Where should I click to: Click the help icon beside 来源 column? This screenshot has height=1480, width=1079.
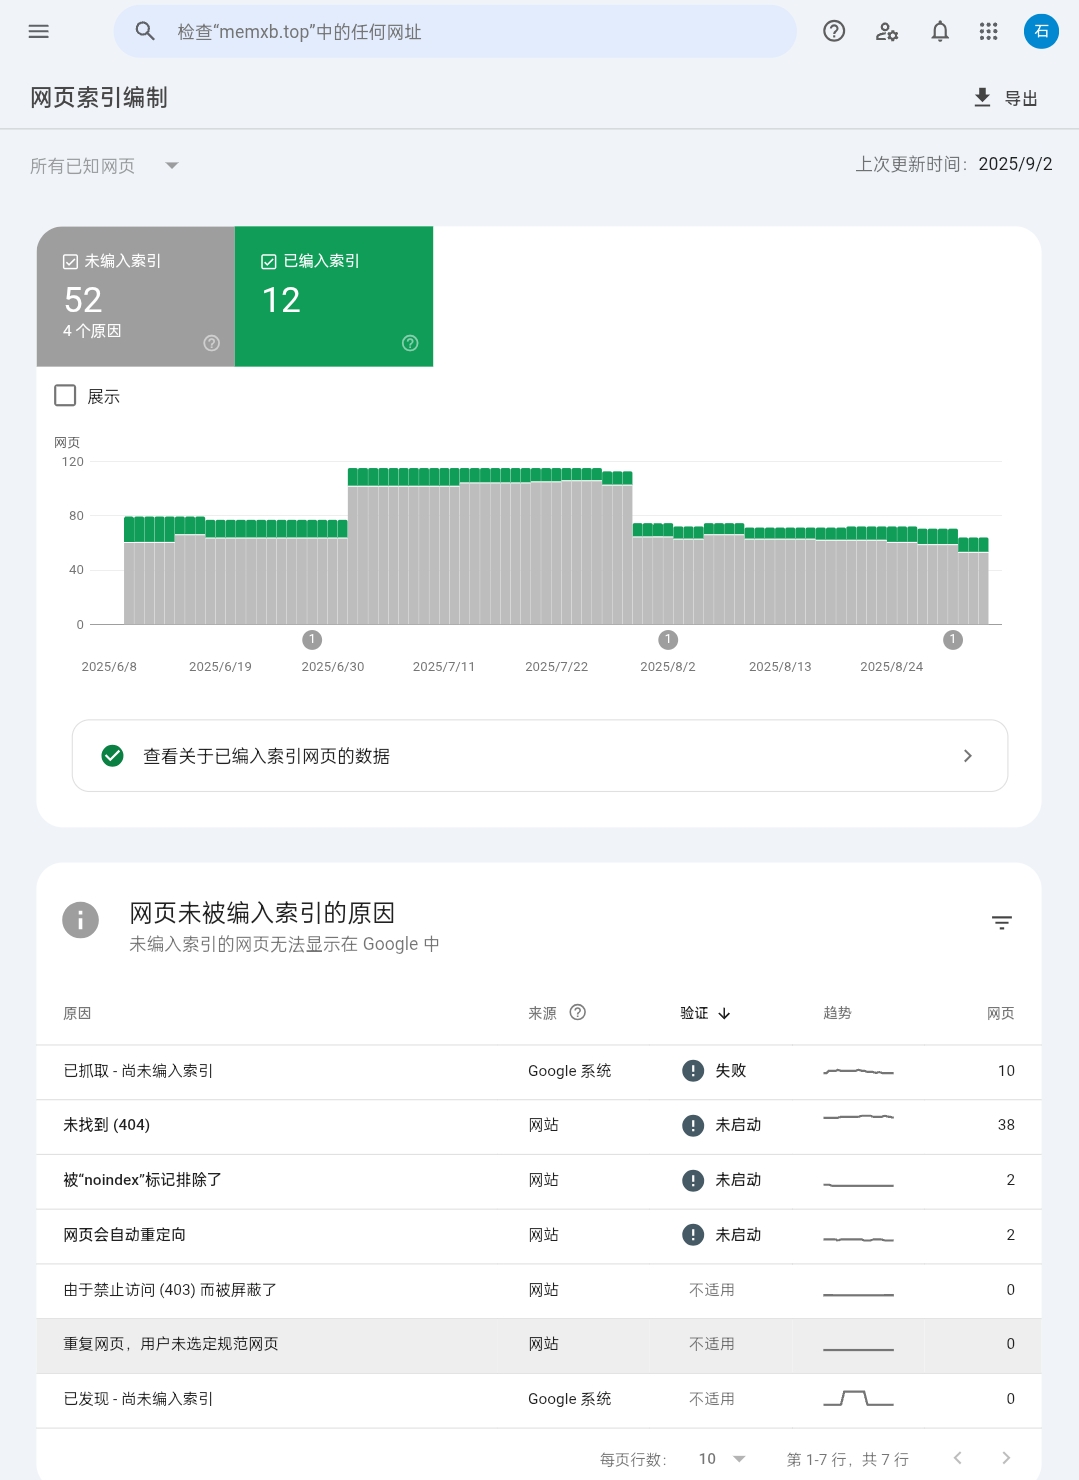(578, 1012)
